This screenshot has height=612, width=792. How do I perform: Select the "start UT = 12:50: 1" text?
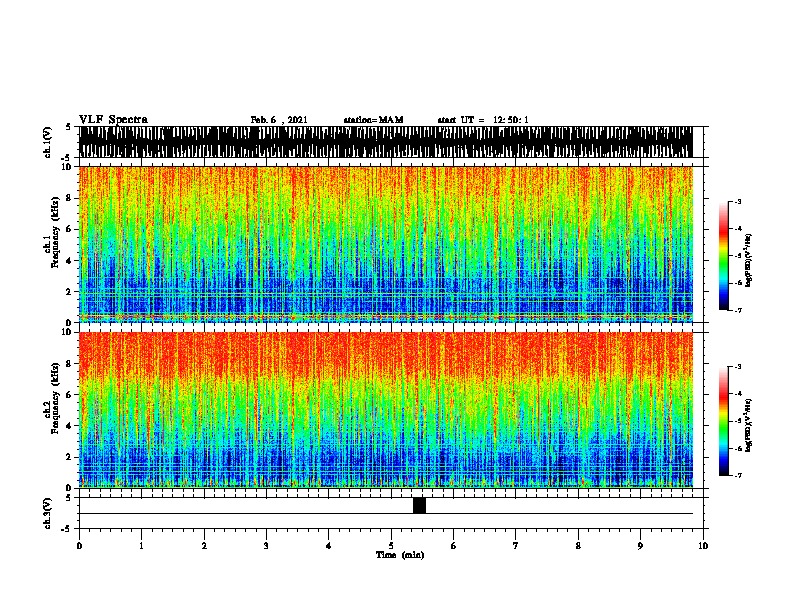pyautogui.click(x=483, y=120)
